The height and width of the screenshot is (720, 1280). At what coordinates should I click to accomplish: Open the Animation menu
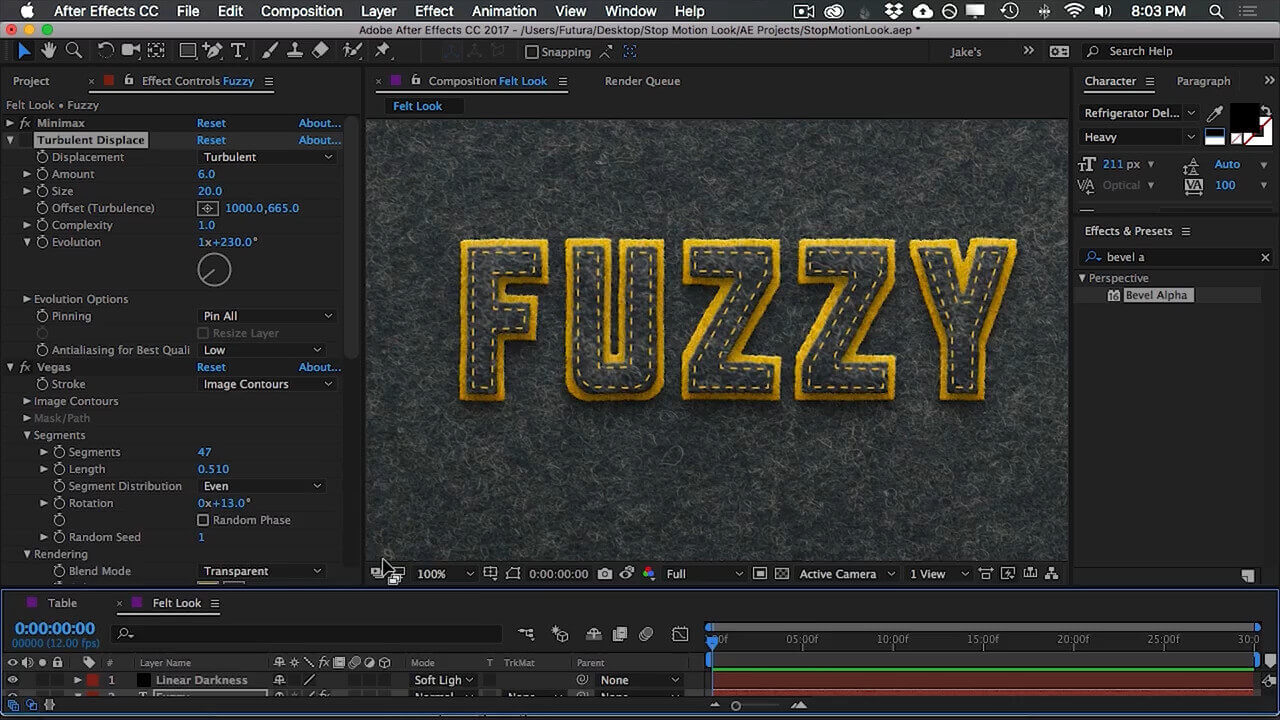point(504,11)
